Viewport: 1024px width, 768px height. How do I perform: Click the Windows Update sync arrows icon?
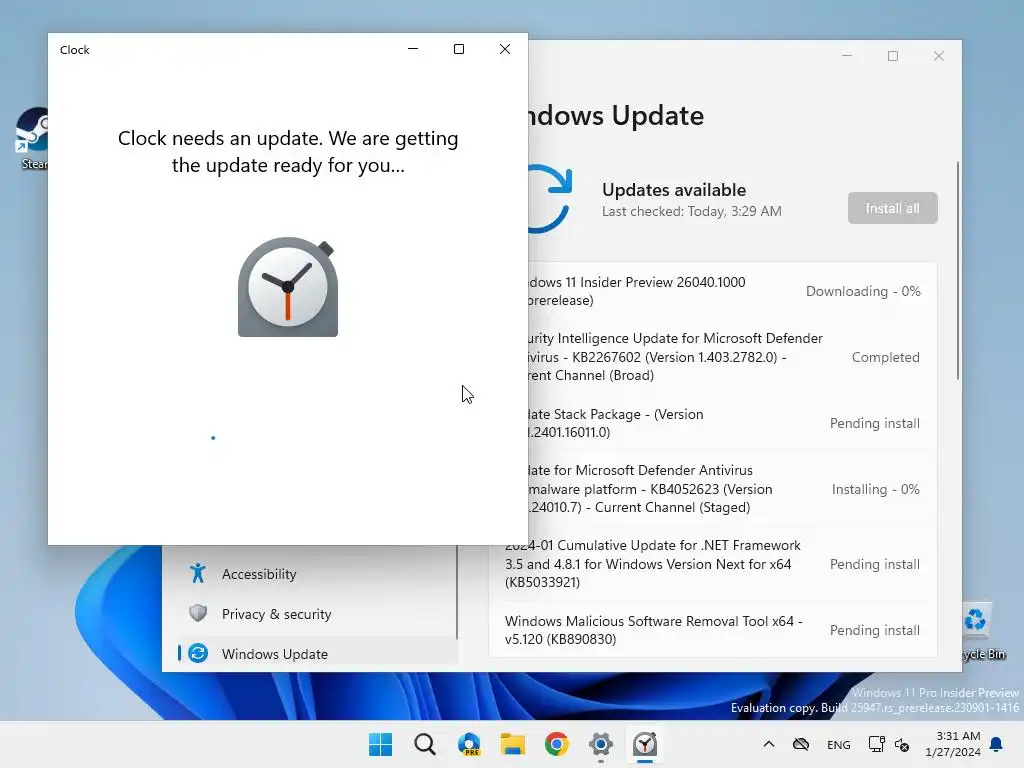pyautogui.click(x=550, y=199)
